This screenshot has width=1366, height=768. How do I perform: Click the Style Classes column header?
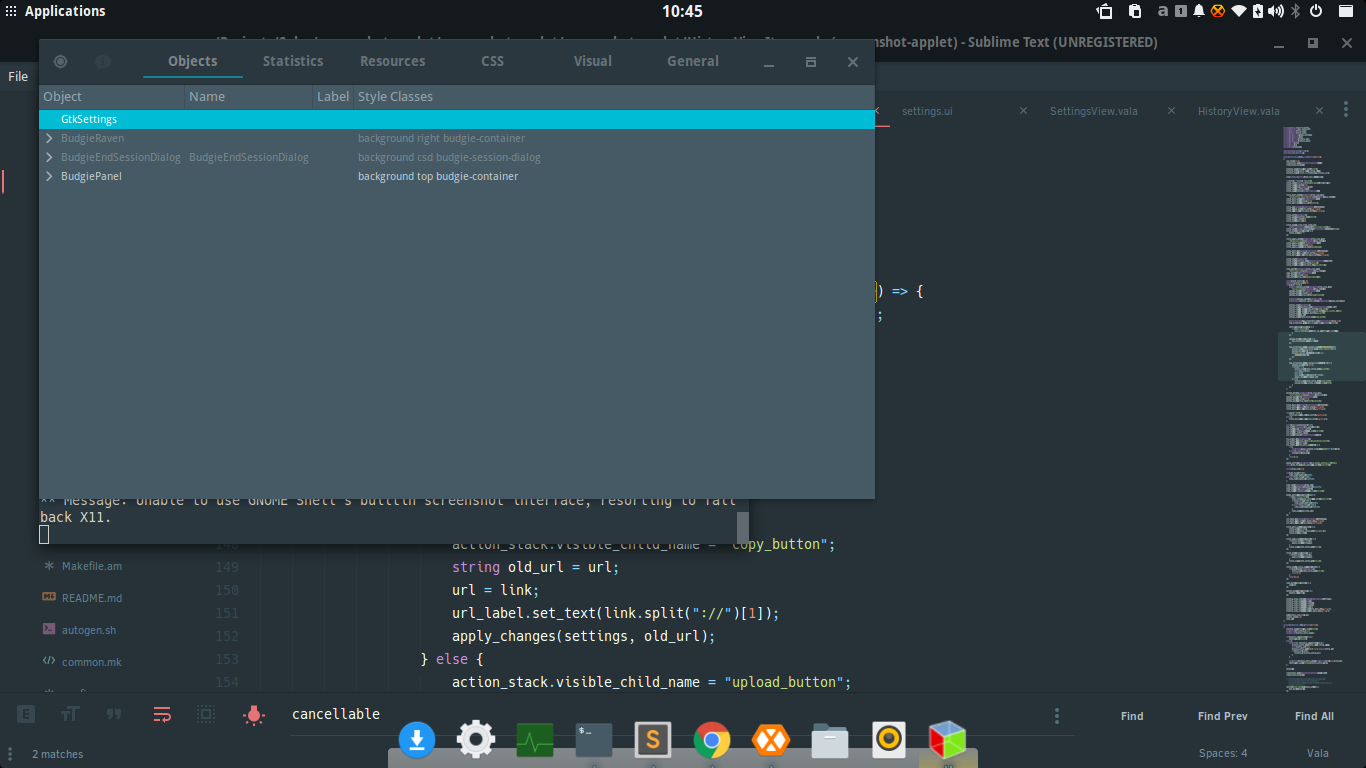pos(614,97)
